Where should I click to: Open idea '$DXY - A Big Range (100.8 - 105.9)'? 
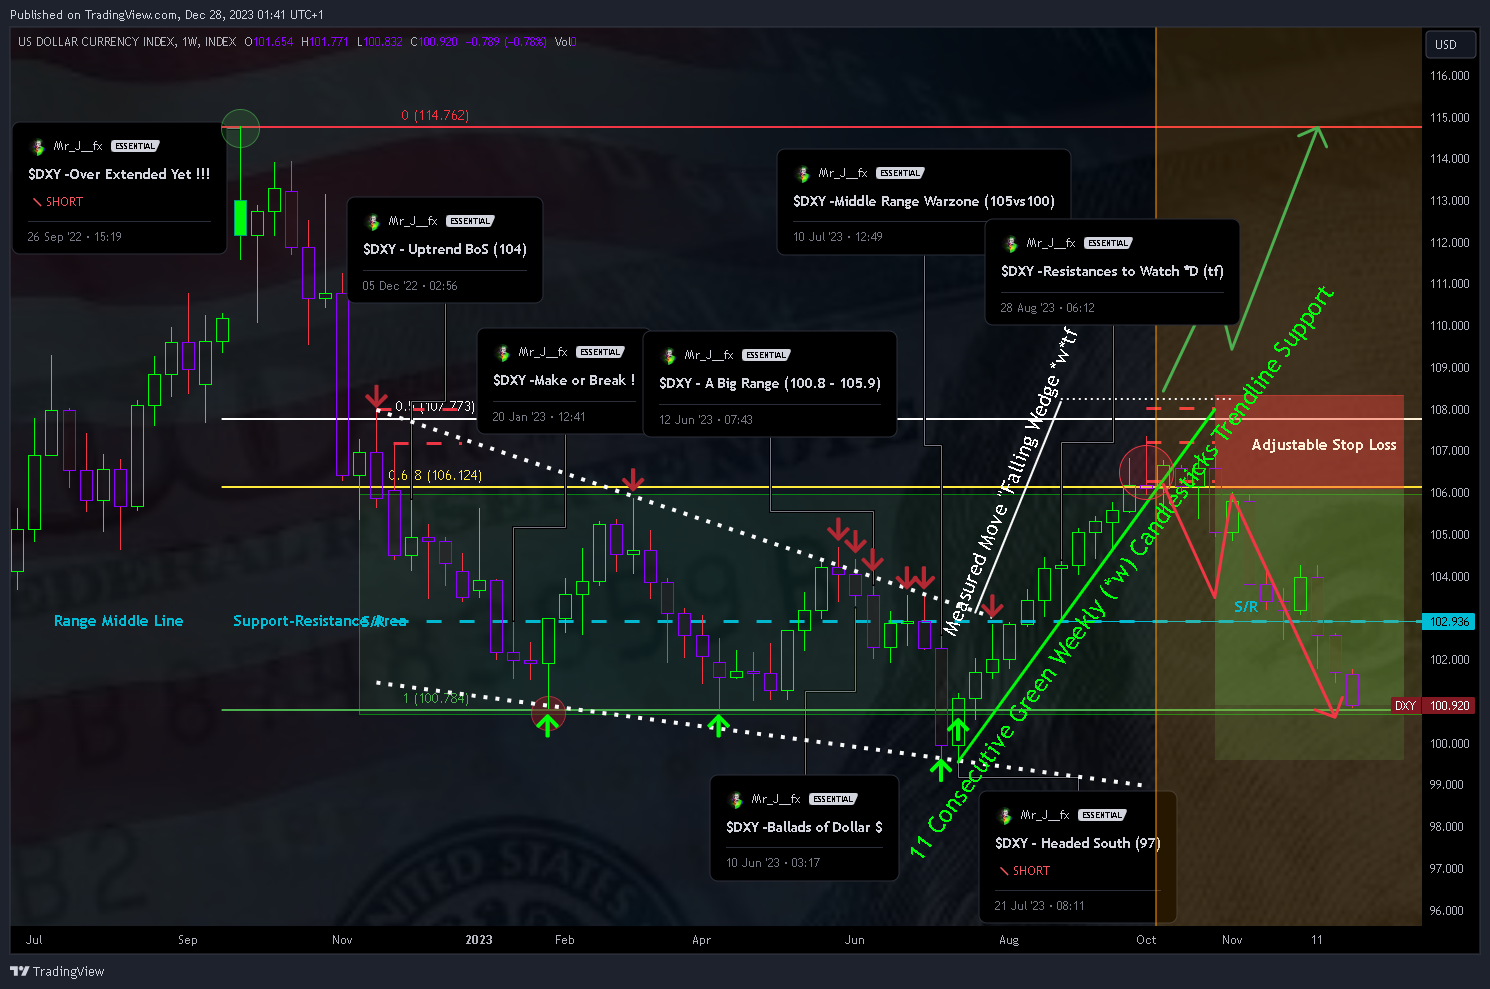click(x=770, y=383)
